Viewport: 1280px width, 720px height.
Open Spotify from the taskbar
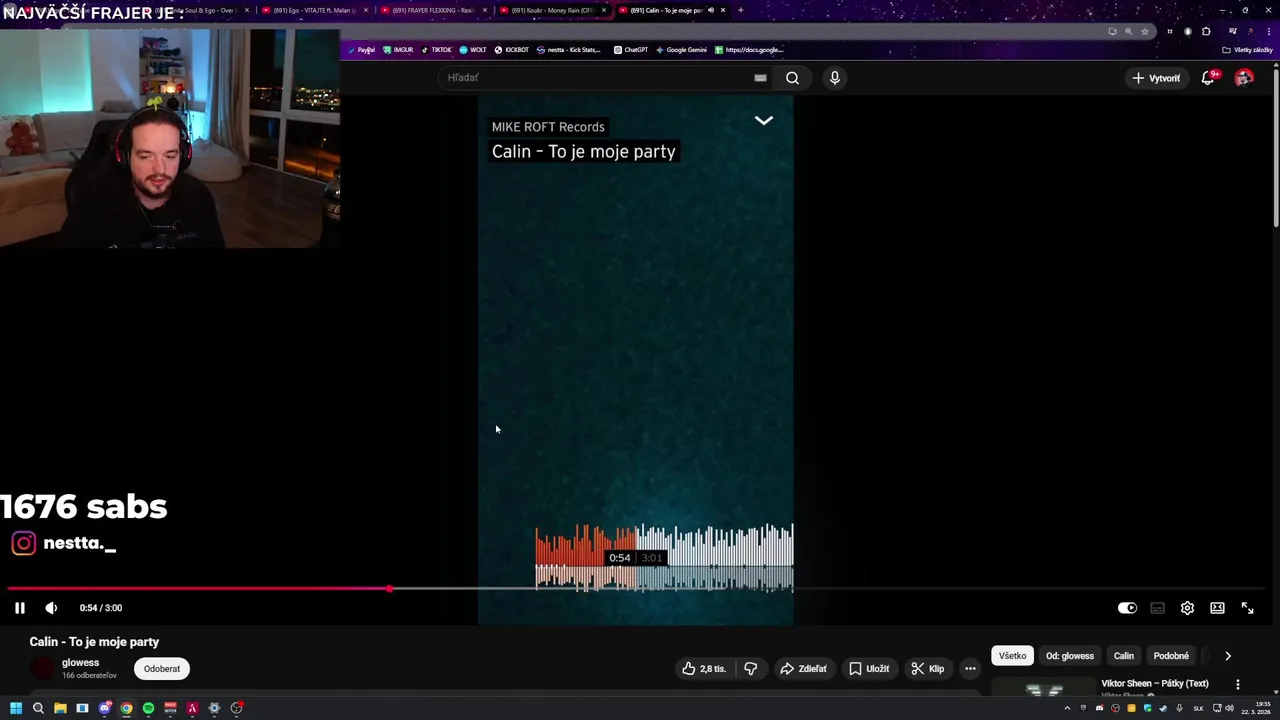coord(148,708)
